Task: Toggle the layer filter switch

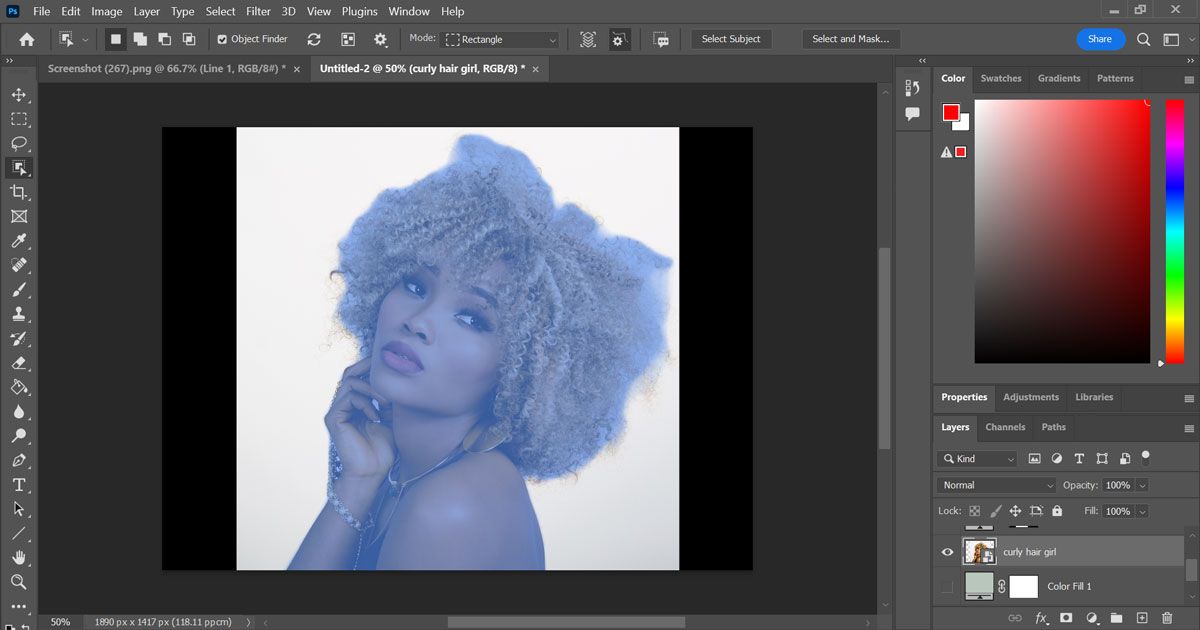Action: (x=1146, y=457)
